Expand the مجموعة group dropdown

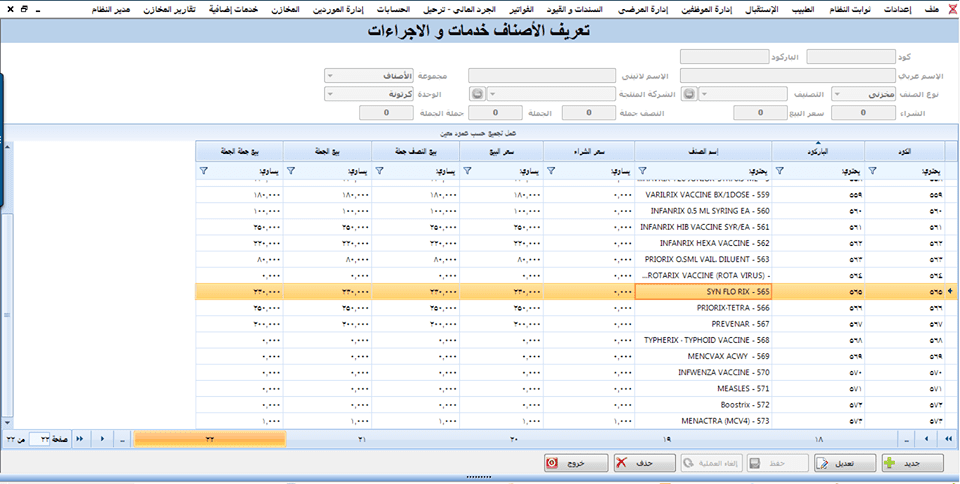pos(330,75)
